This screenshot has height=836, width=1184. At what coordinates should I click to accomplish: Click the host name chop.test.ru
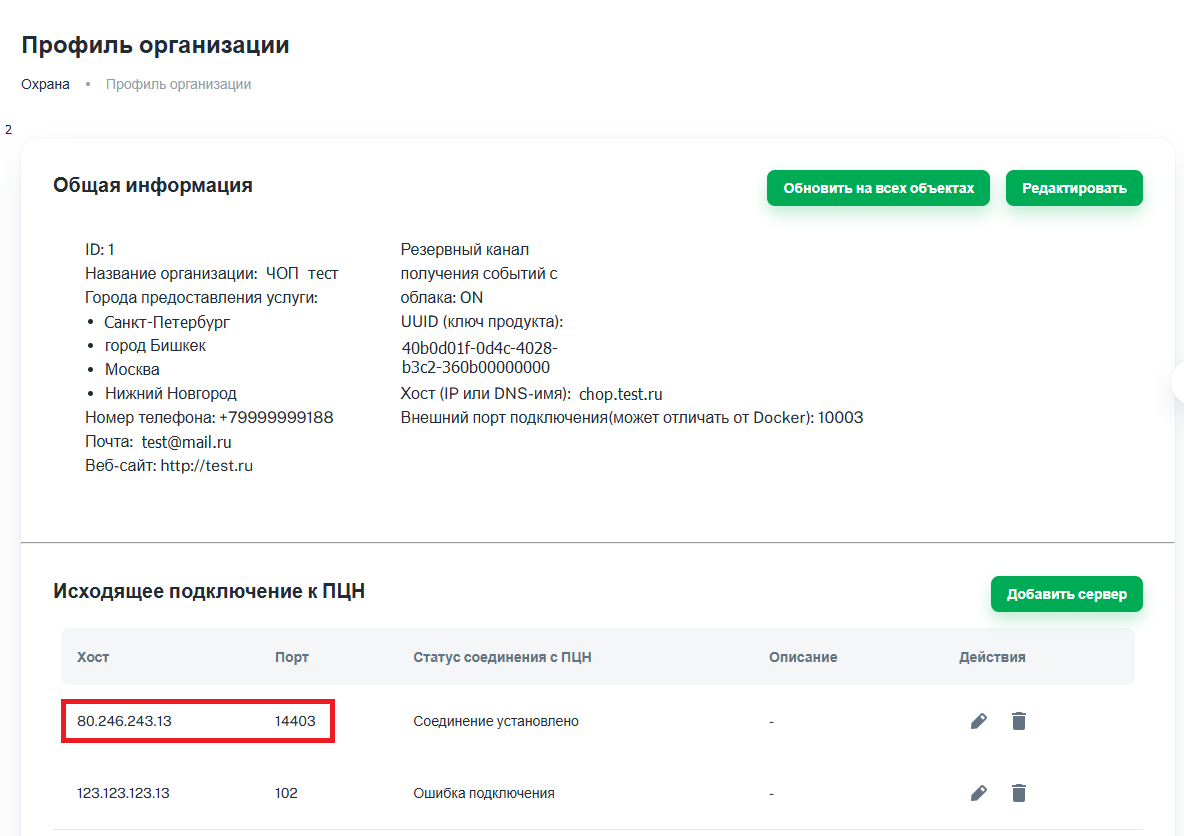click(x=620, y=394)
